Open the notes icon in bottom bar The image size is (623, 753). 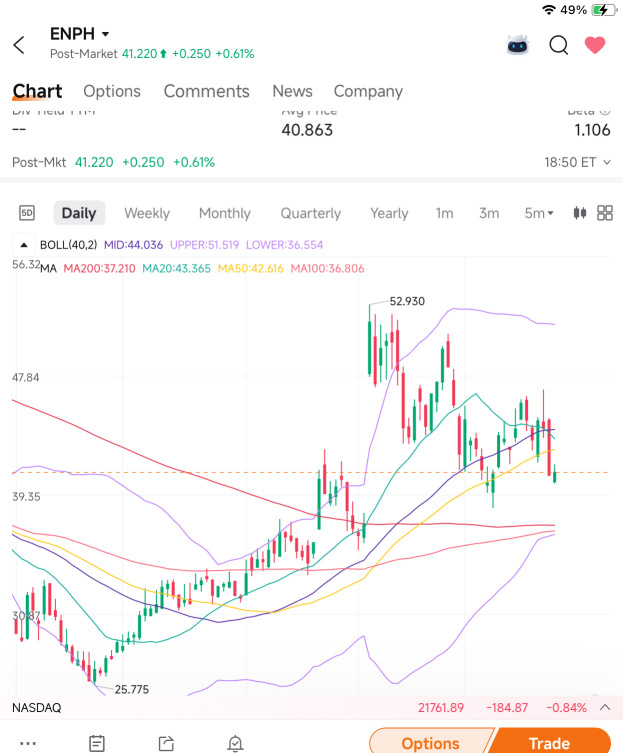tap(97, 743)
